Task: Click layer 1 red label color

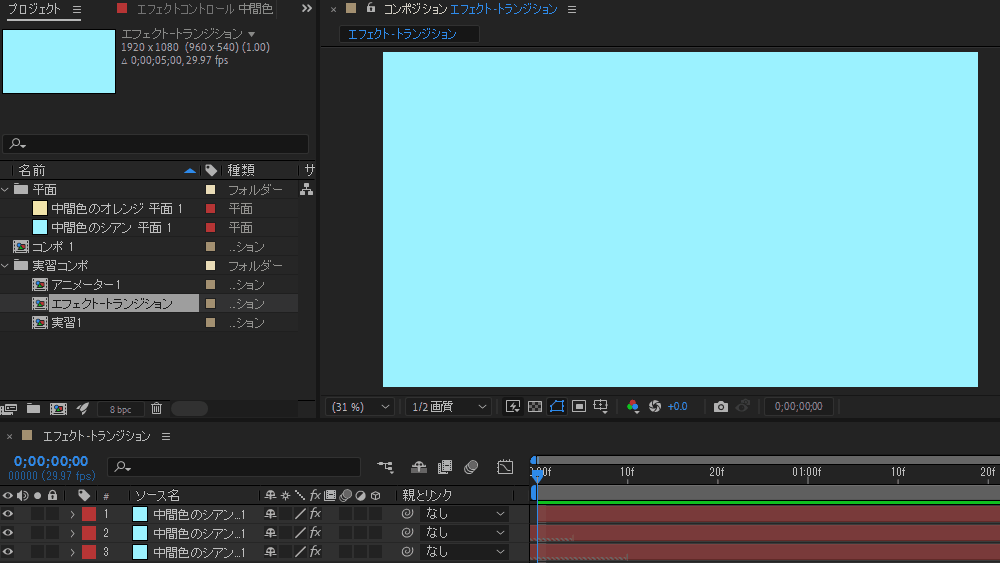Action: coord(89,514)
